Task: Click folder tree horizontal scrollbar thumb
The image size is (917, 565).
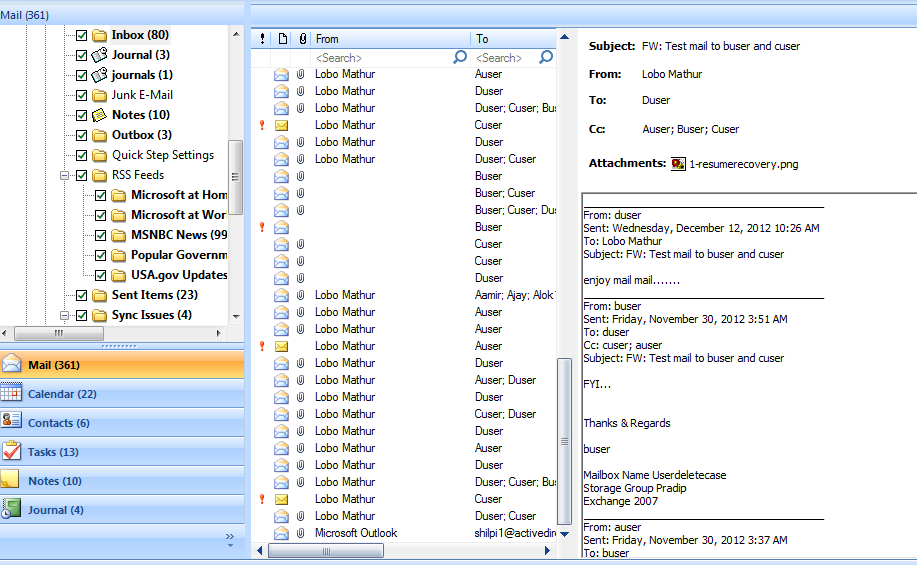Action: [58, 333]
